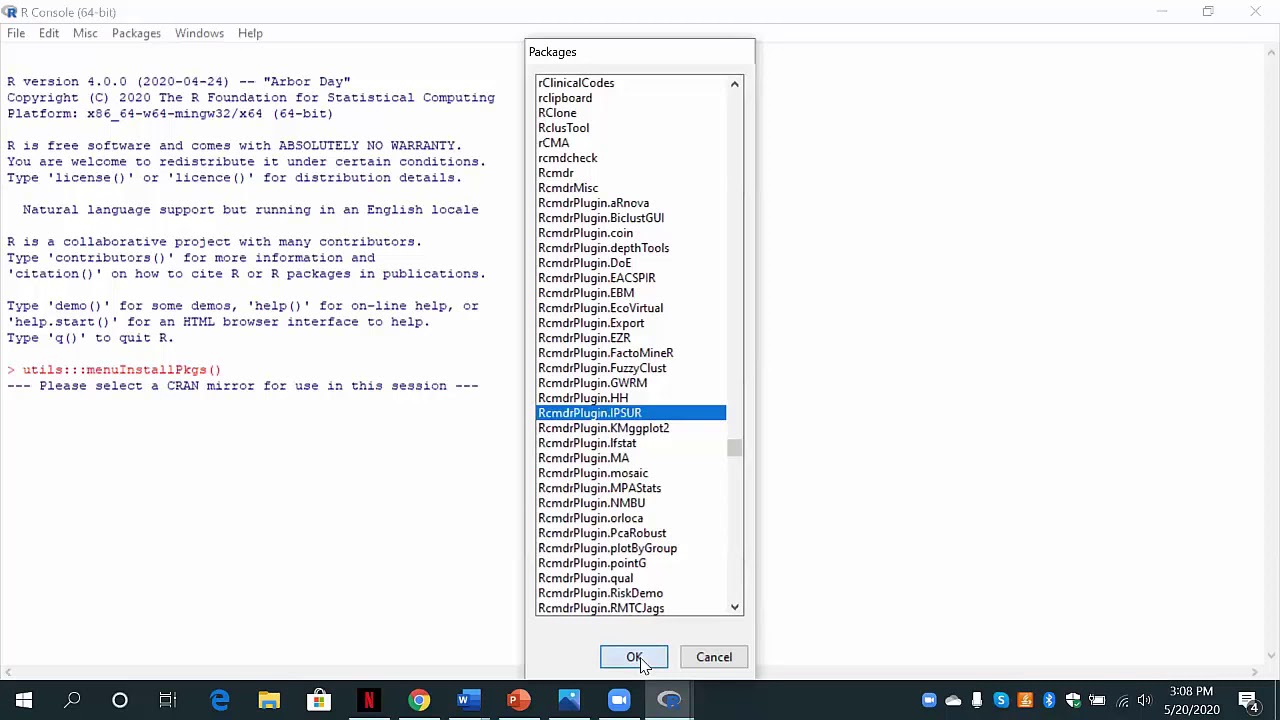Launch Microsoft Edge from taskbar
1280x720 pixels.
click(x=219, y=700)
